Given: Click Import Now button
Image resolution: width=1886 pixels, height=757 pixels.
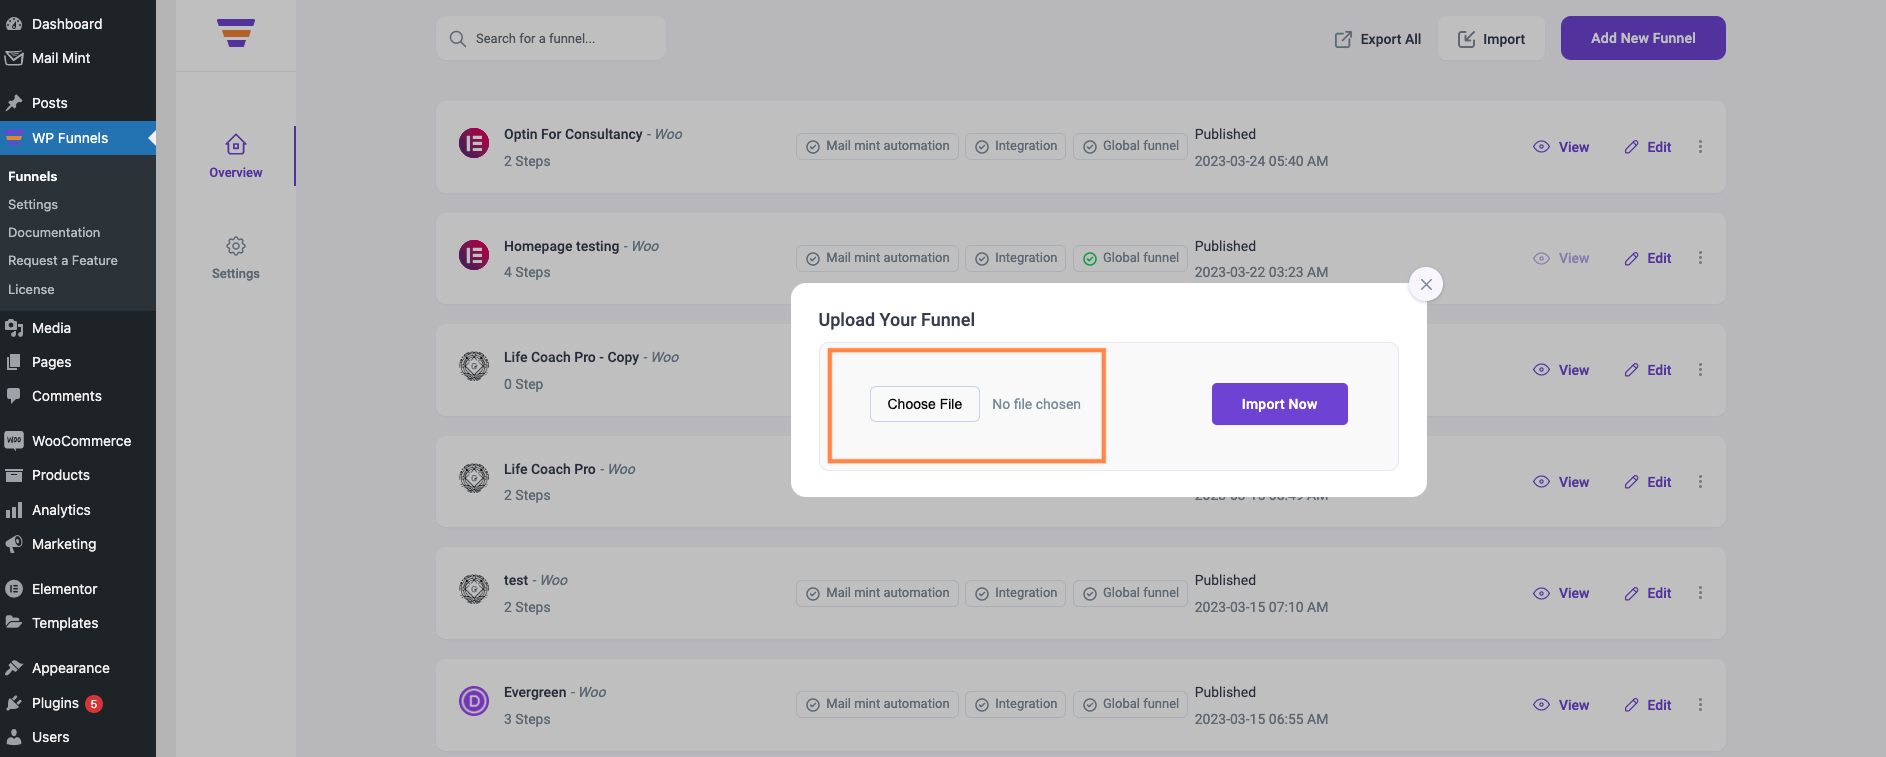Looking at the screenshot, I should 1279,404.
